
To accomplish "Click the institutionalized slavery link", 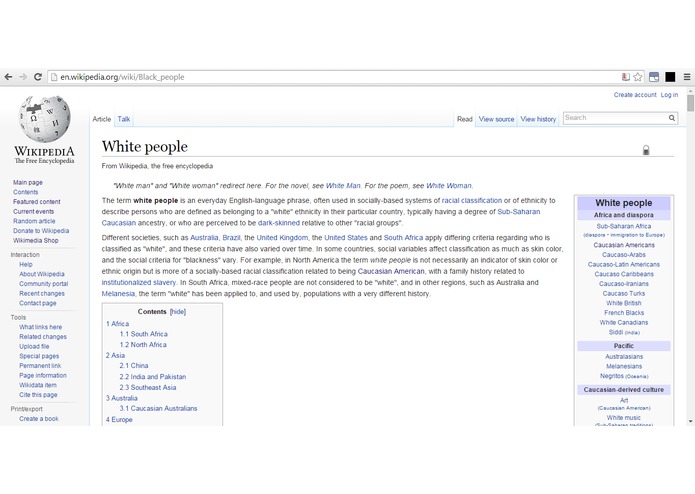I will point(139,283).
